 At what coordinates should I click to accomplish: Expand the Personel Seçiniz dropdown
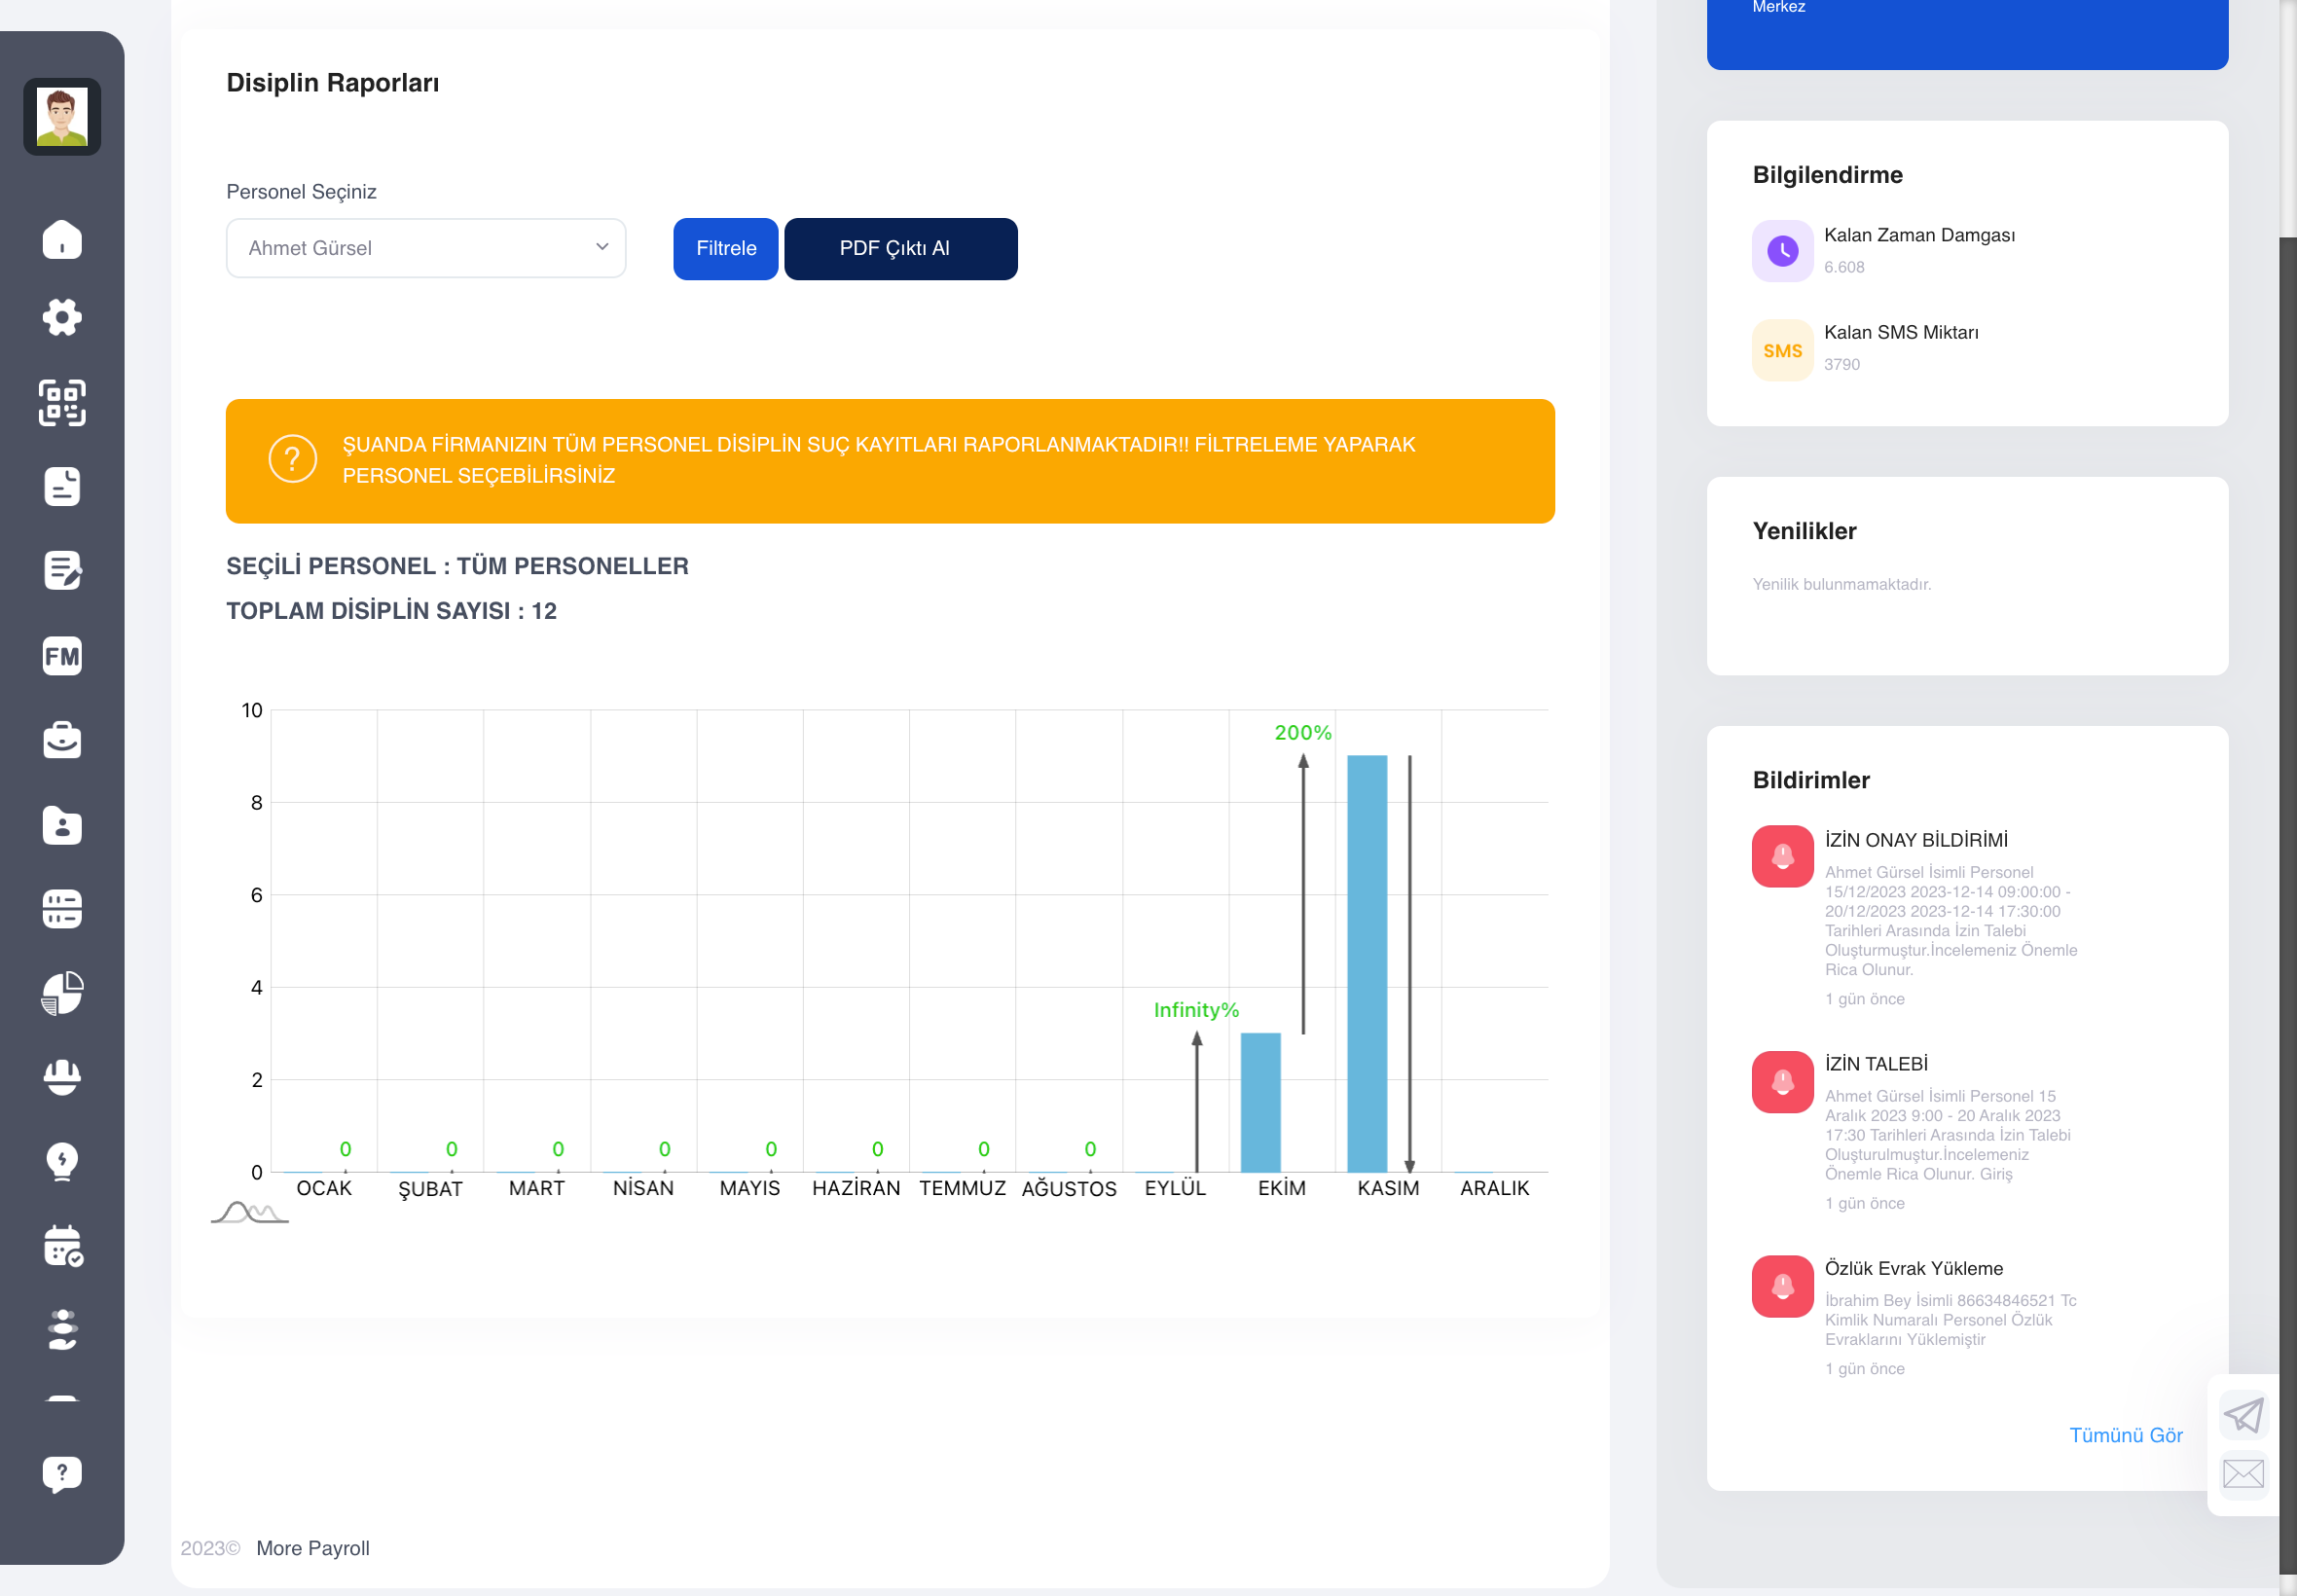point(426,248)
